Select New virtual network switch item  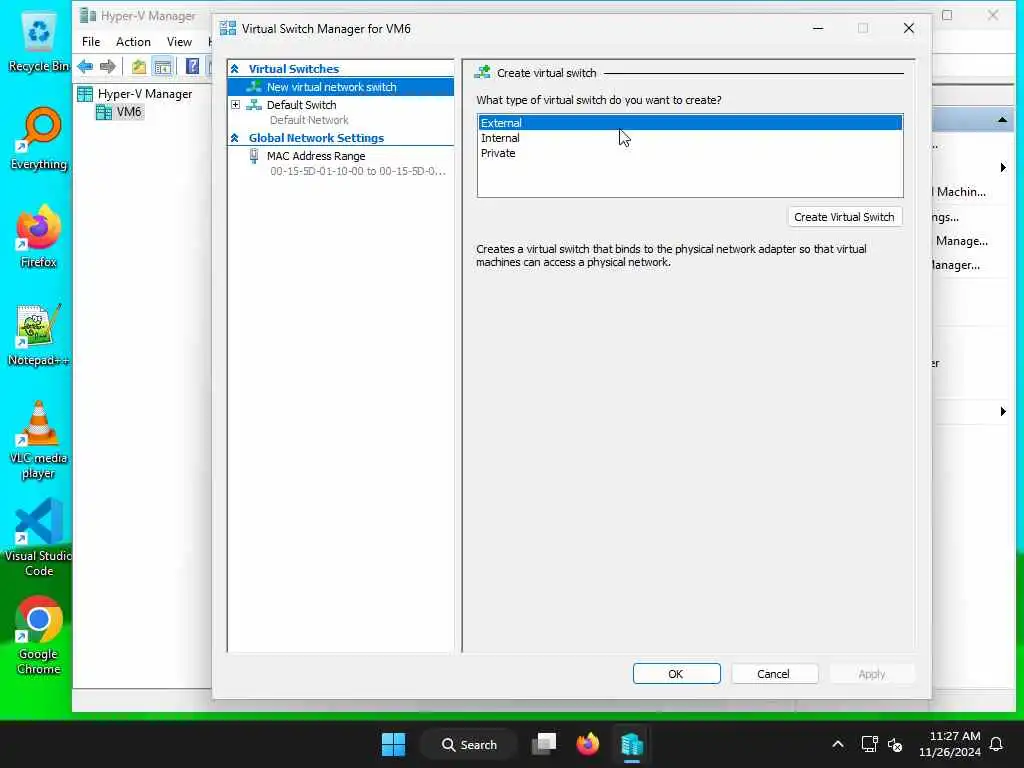click(x=340, y=87)
